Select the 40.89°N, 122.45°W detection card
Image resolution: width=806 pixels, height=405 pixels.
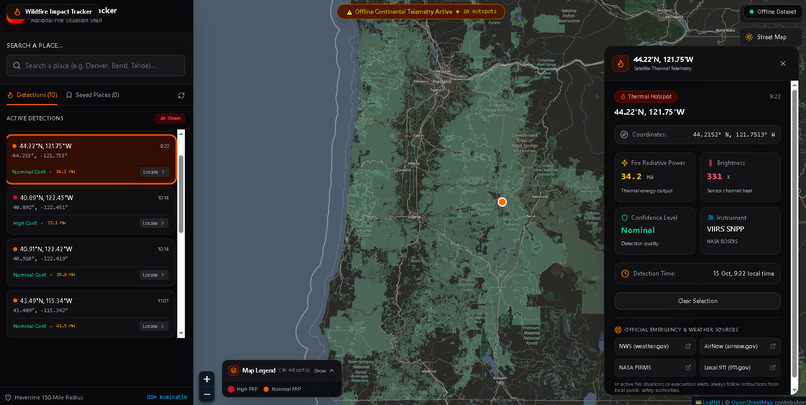pyautogui.click(x=91, y=210)
